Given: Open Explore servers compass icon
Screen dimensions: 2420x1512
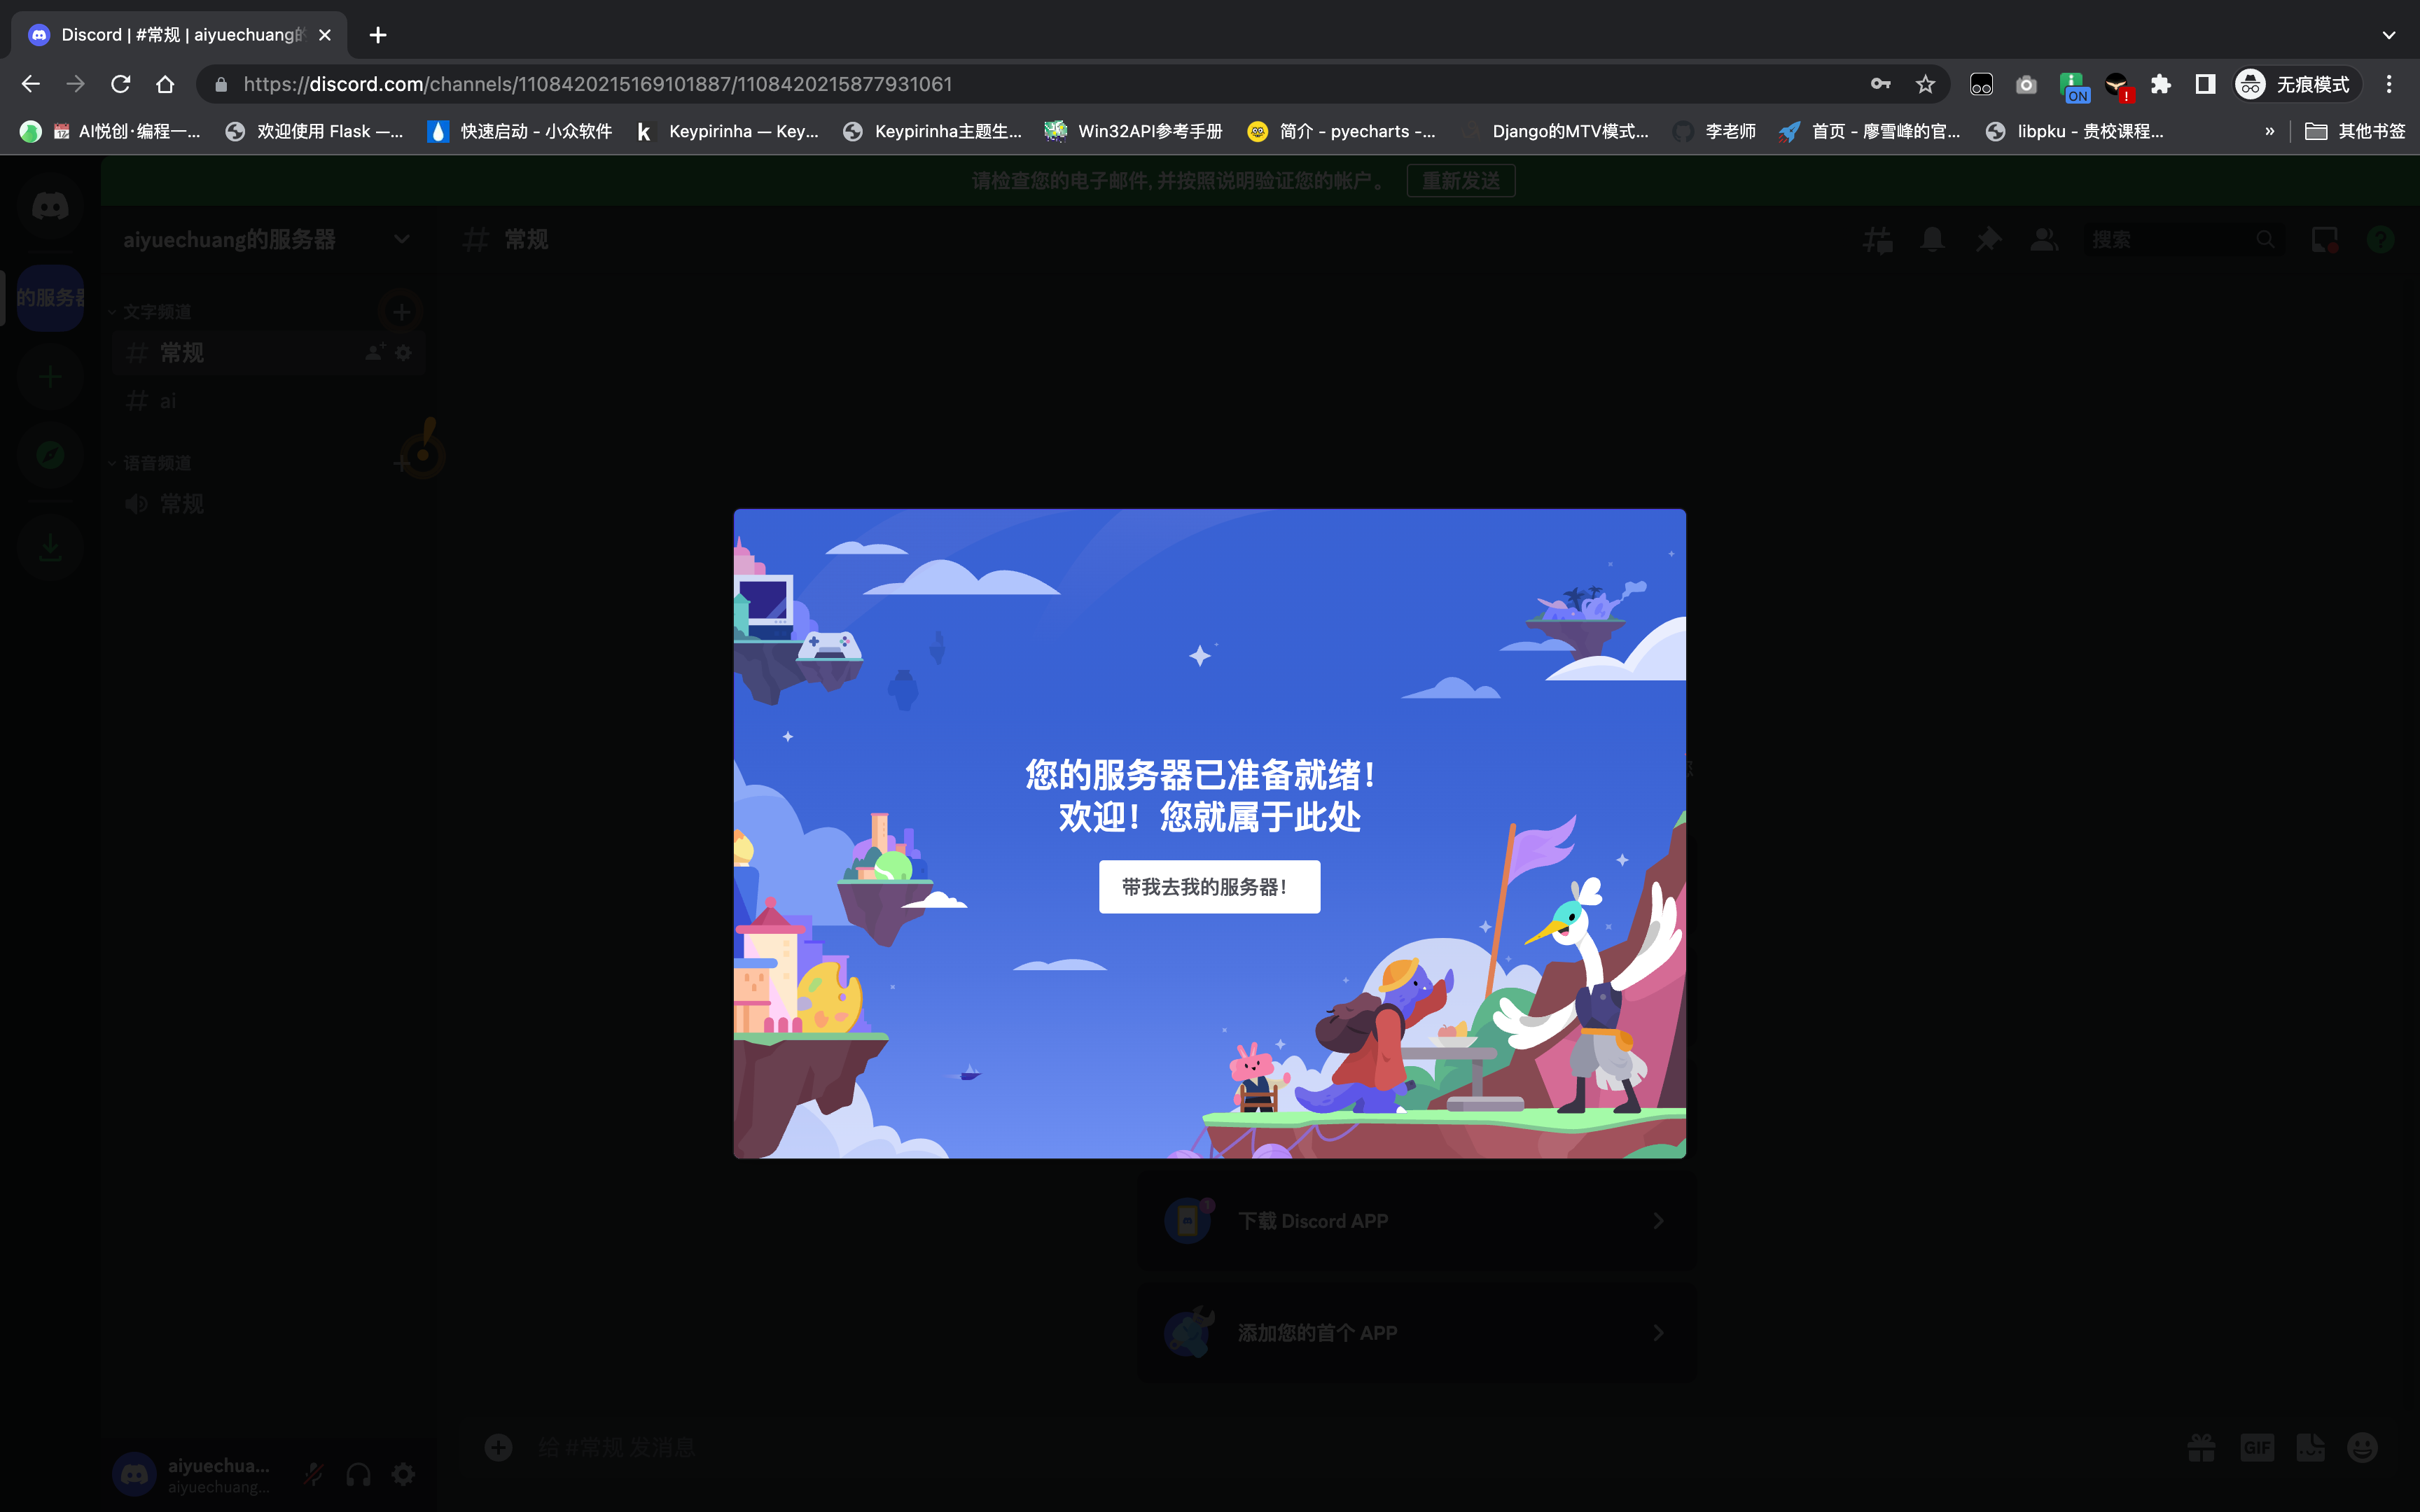Looking at the screenshot, I should tap(50, 455).
